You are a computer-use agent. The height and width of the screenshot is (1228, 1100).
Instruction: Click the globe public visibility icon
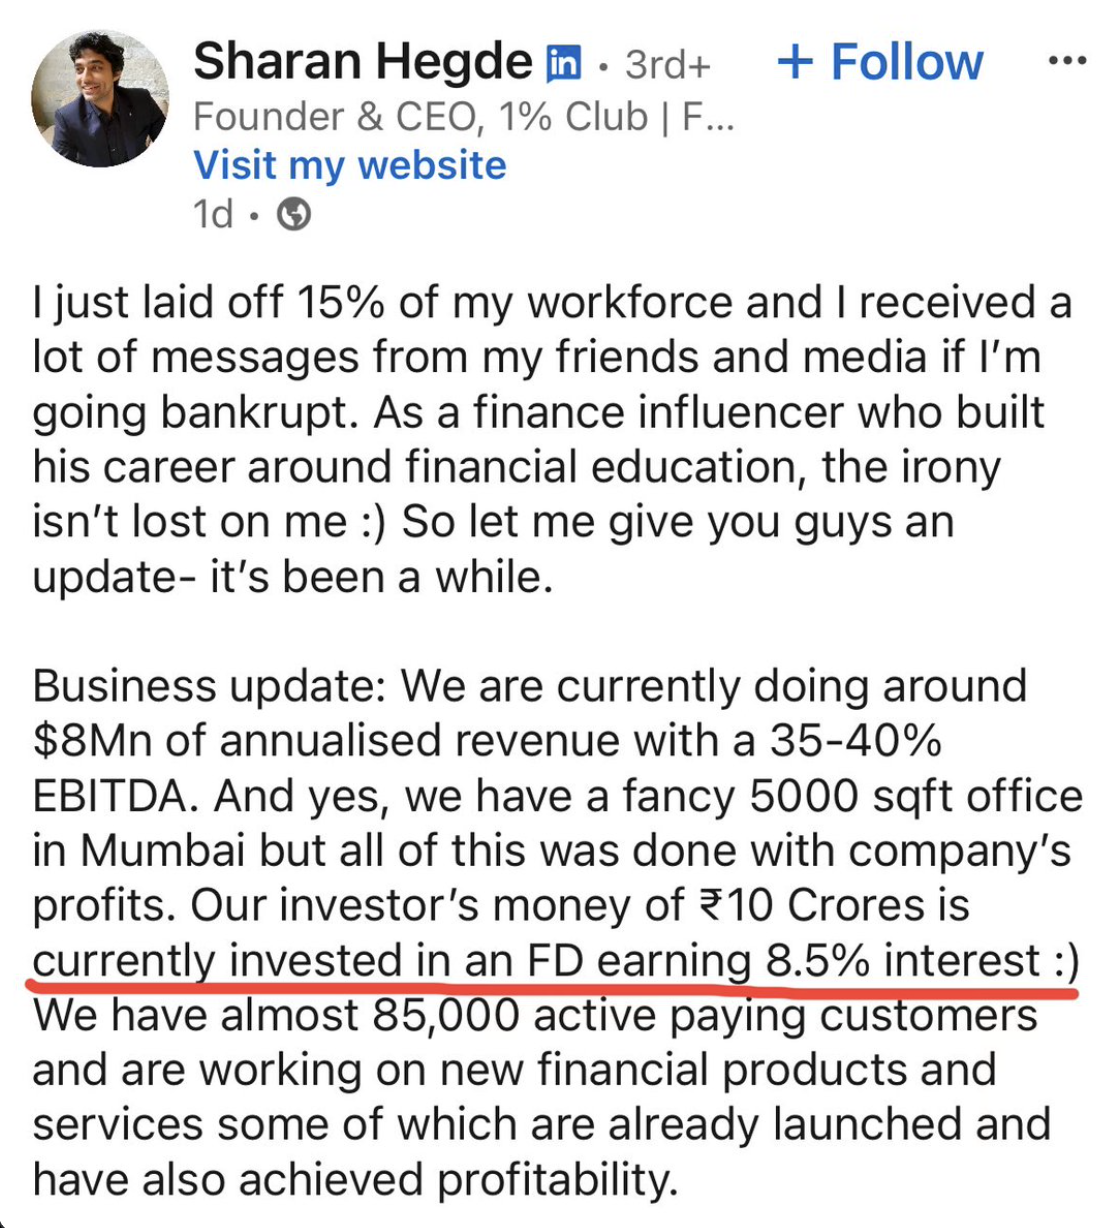click(293, 214)
